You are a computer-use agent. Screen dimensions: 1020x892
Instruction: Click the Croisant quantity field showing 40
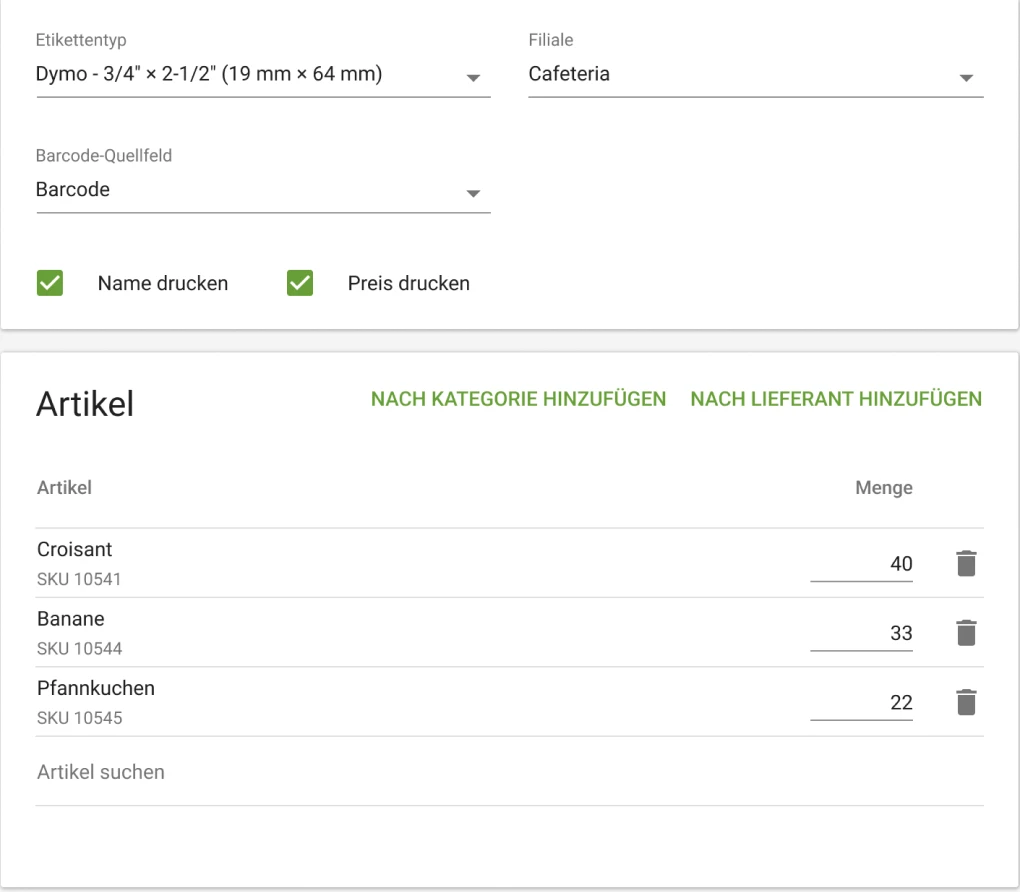tap(862, 564)
